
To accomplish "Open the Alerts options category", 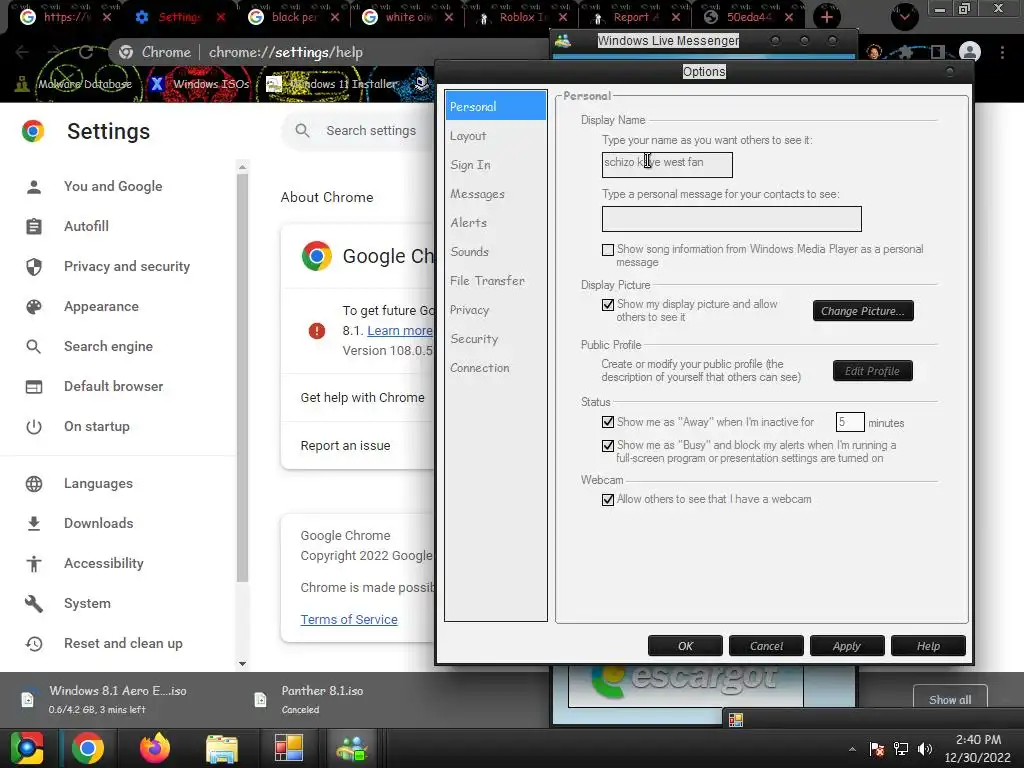I will [495, 223].
